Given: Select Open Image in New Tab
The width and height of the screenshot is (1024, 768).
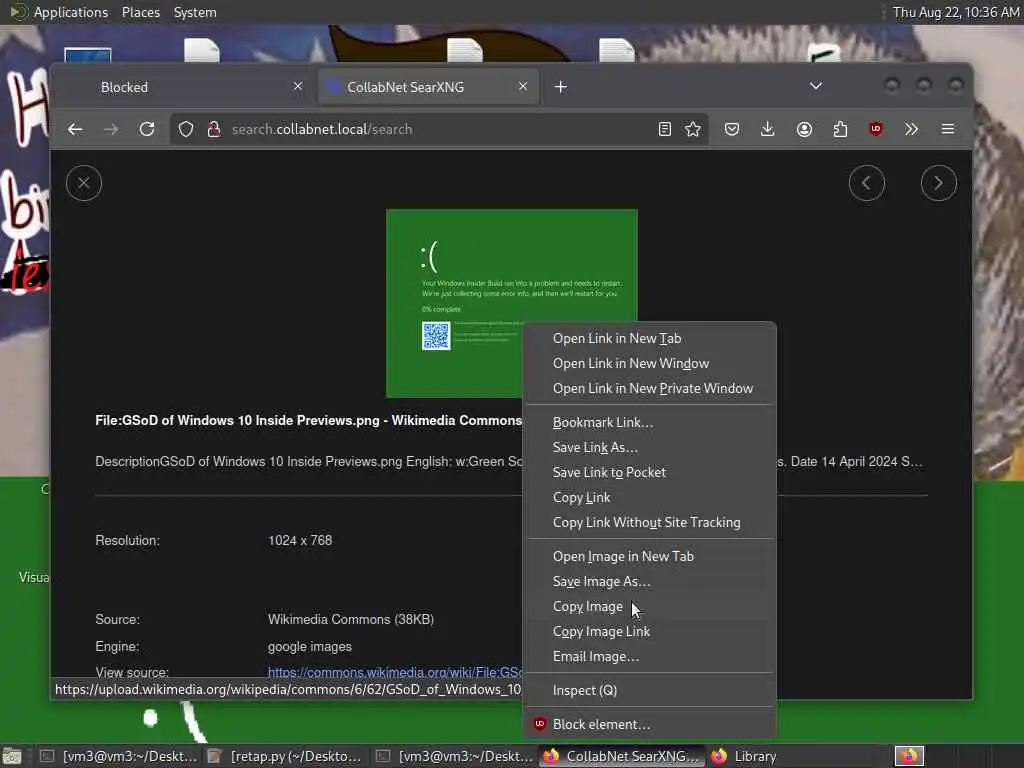Looking at the screenshot, I should pos(650,556).
